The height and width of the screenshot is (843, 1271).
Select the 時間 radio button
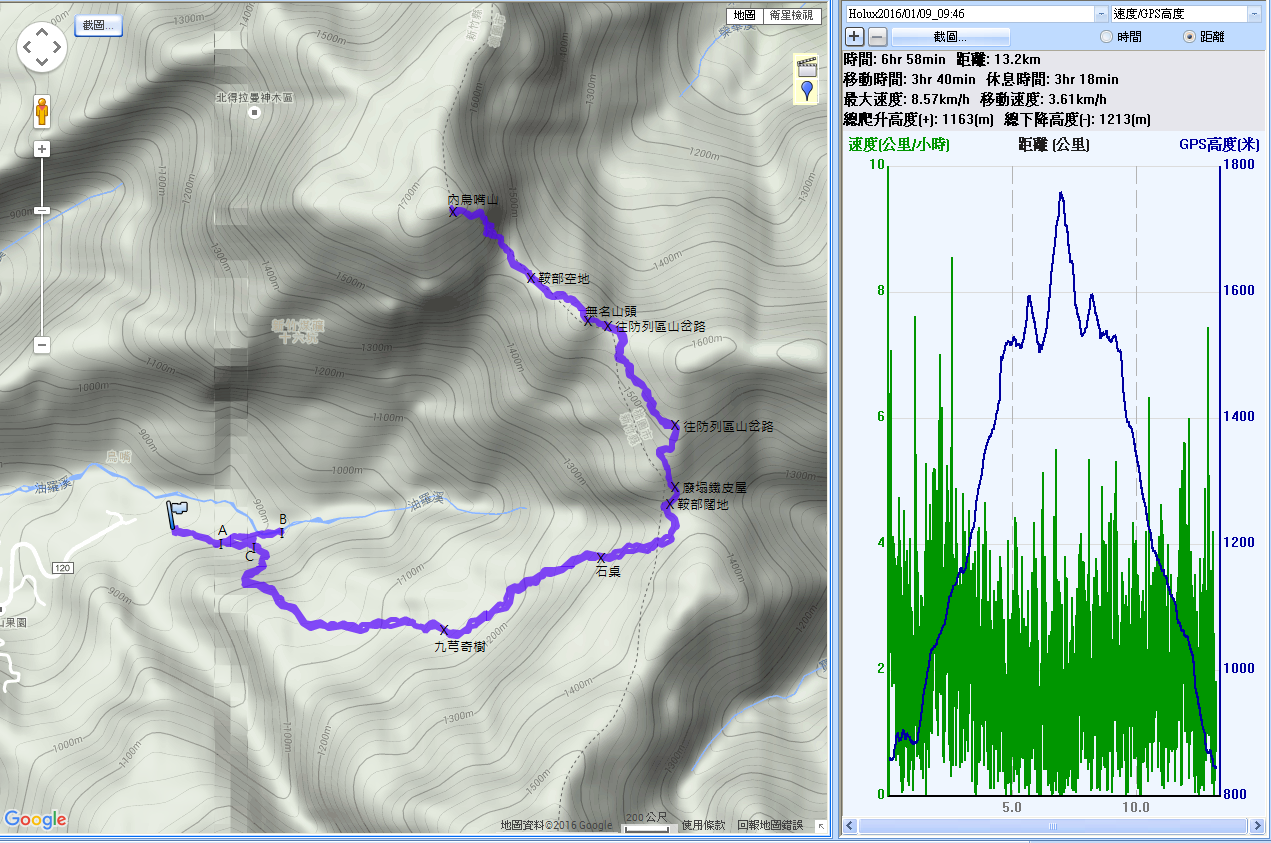(1107, 37)
